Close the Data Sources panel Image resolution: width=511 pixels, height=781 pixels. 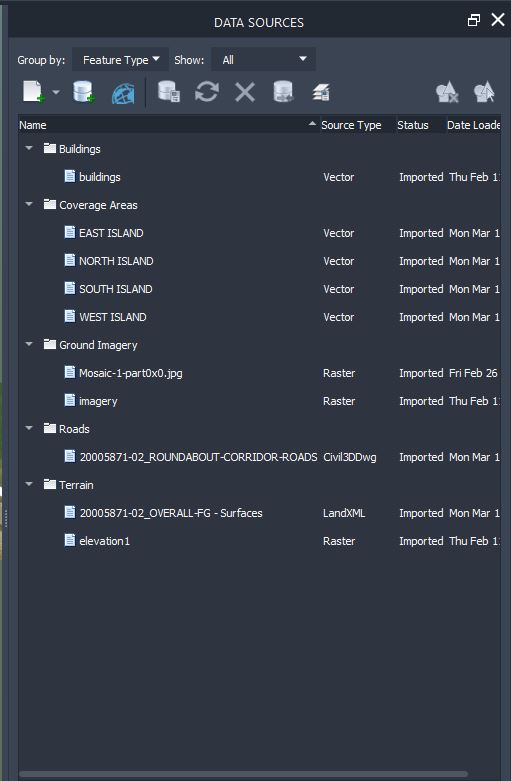[498, 19]
